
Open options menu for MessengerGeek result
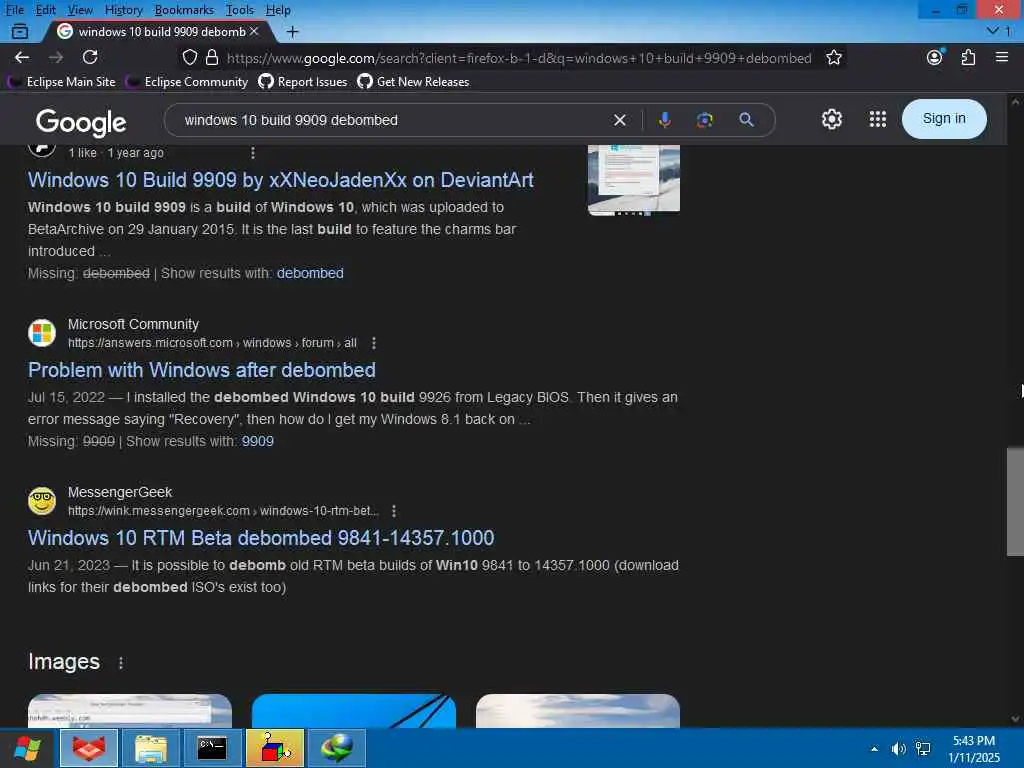click(394, 511)
